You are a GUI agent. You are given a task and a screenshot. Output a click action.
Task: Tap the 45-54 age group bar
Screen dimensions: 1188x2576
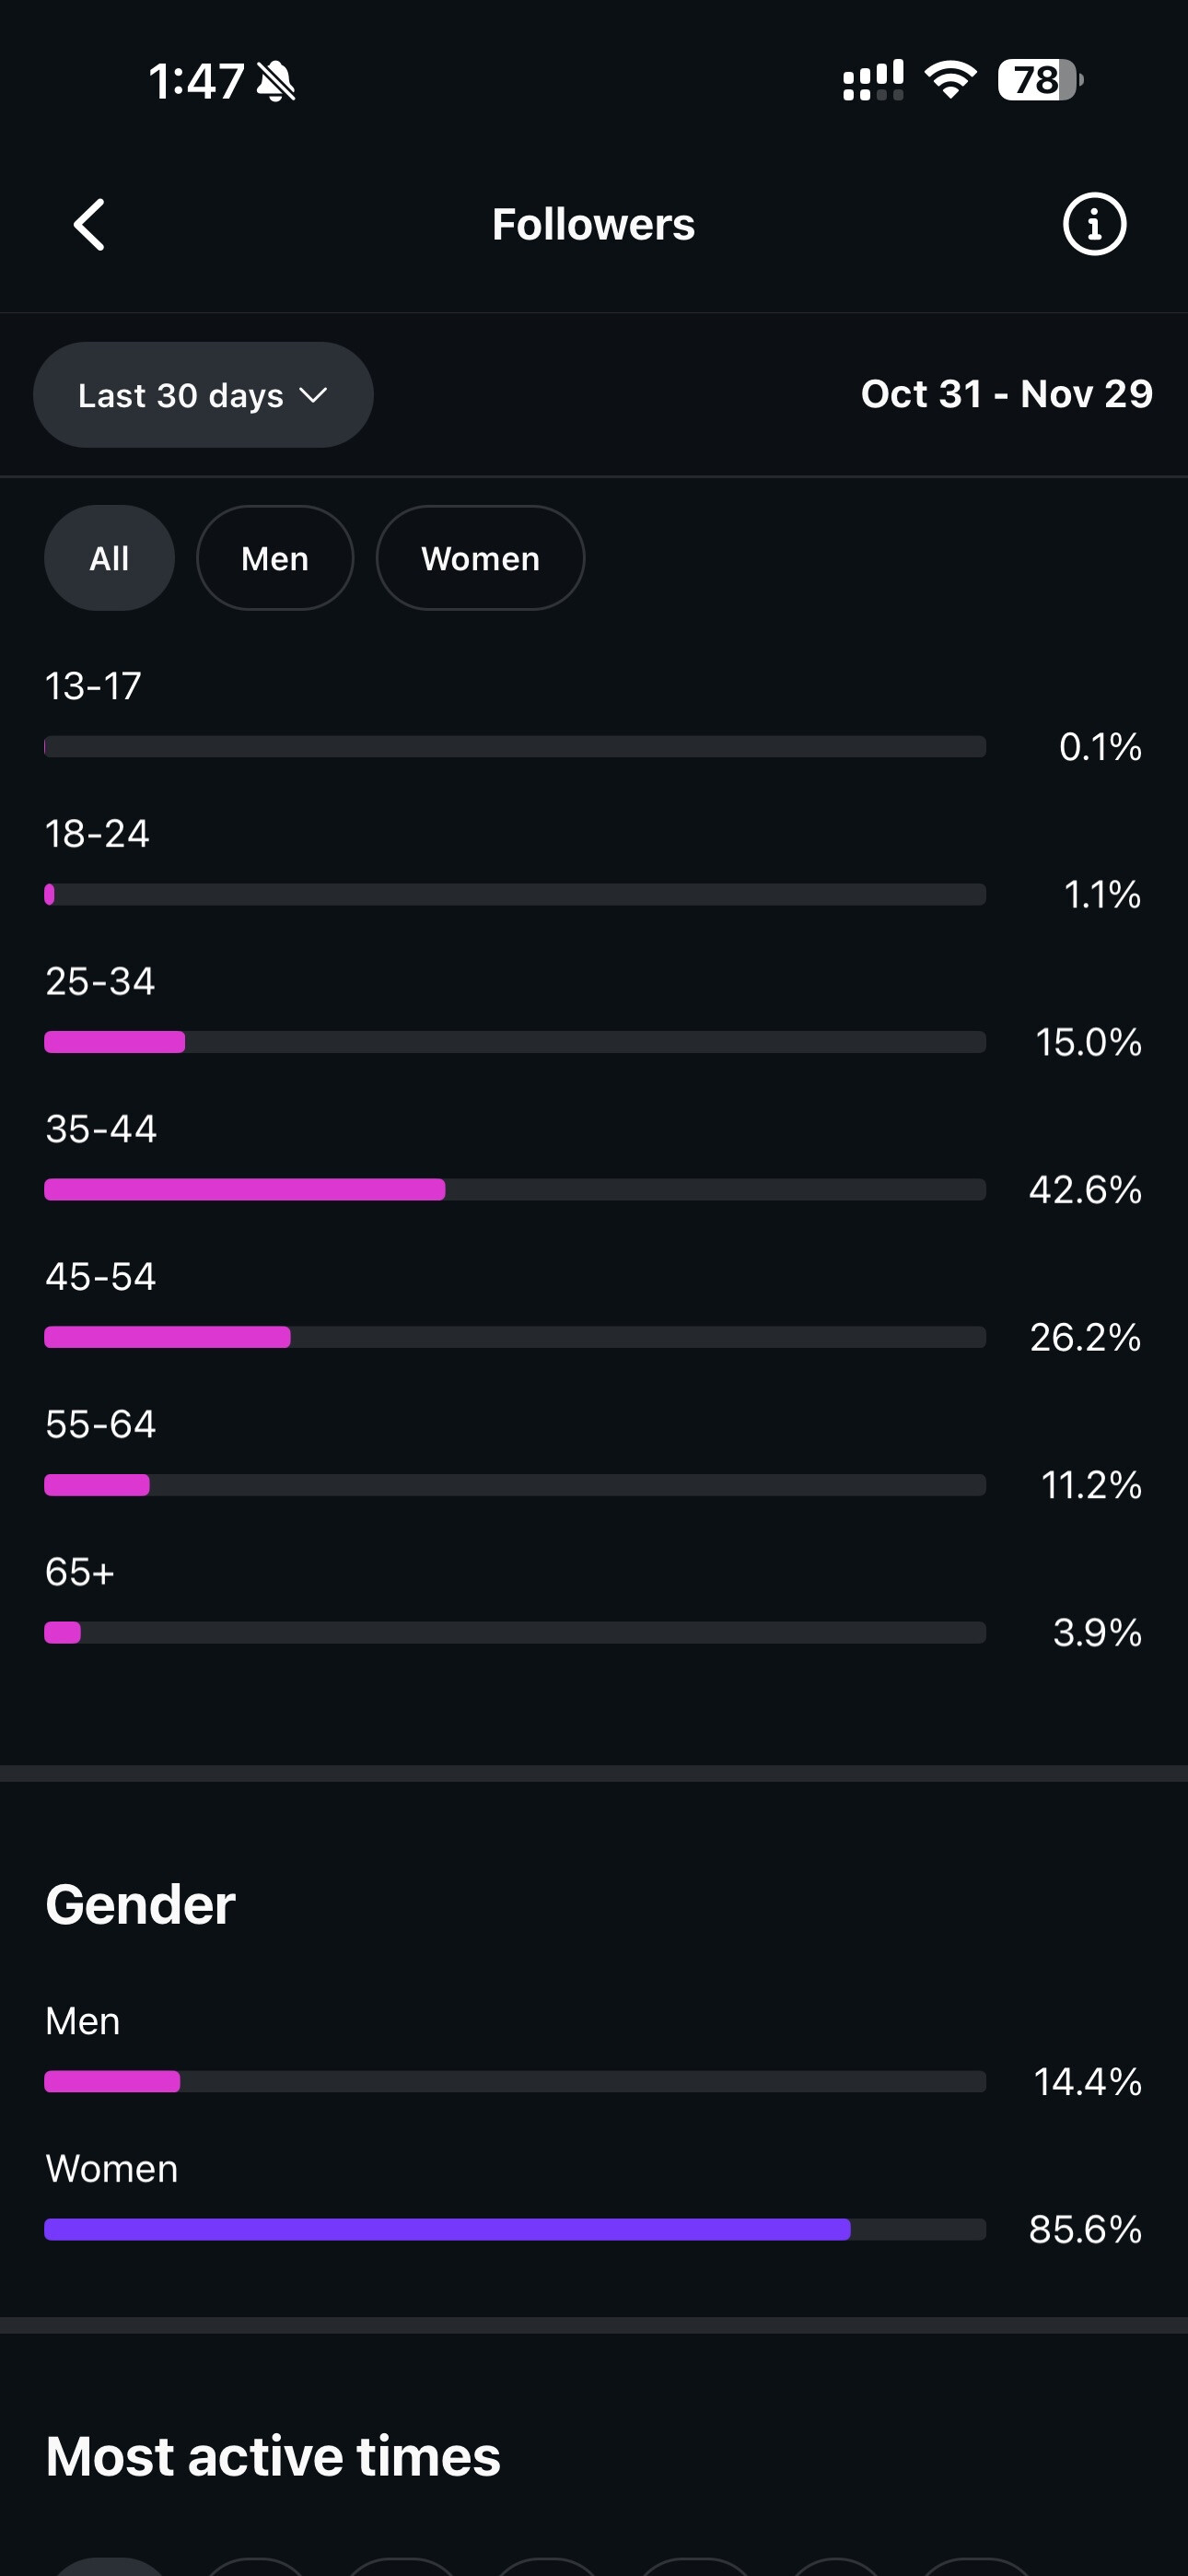(515, 1337)
